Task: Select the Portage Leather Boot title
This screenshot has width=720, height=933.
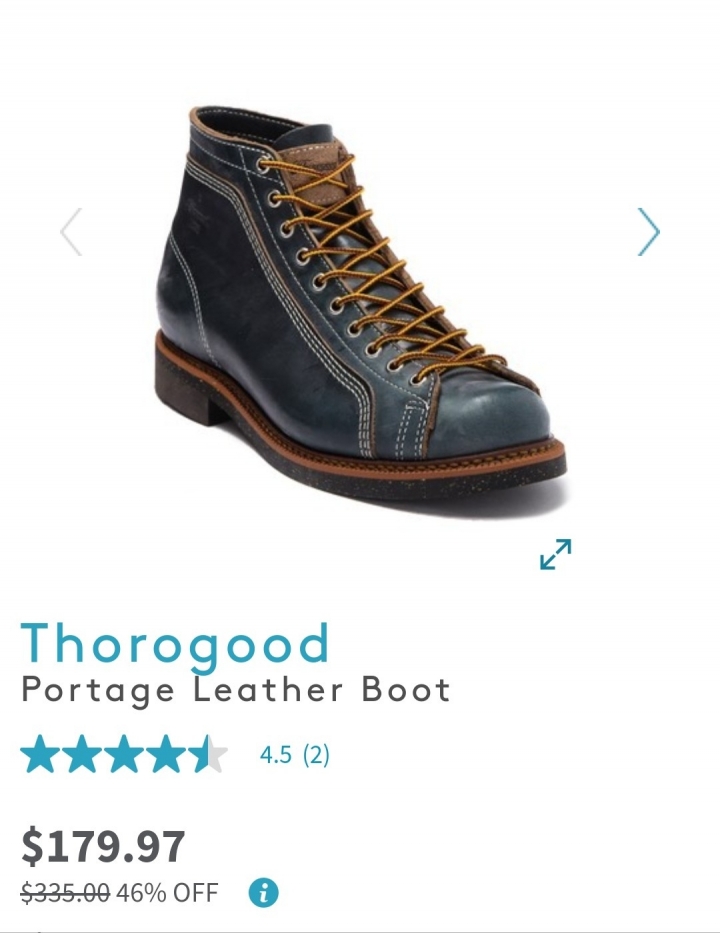Action: click(236, 692)
